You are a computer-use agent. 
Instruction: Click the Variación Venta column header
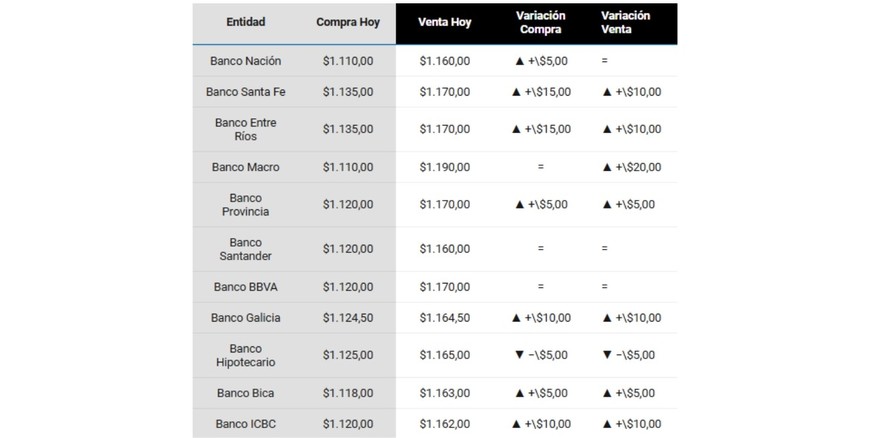coord(629,22)
